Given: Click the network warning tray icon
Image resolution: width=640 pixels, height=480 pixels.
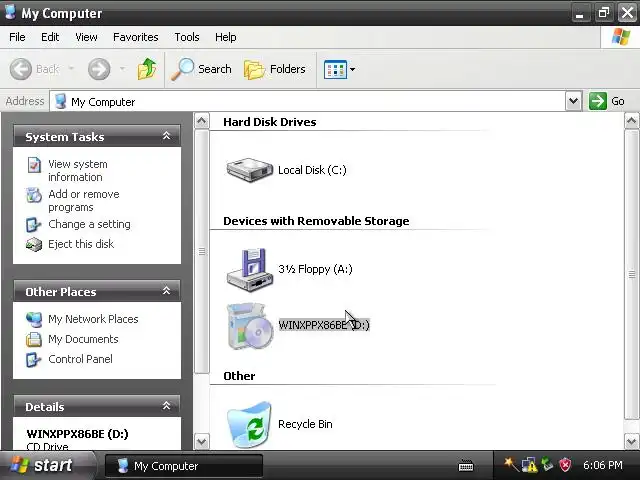Looking at the screenshot, I should [529, 465].
